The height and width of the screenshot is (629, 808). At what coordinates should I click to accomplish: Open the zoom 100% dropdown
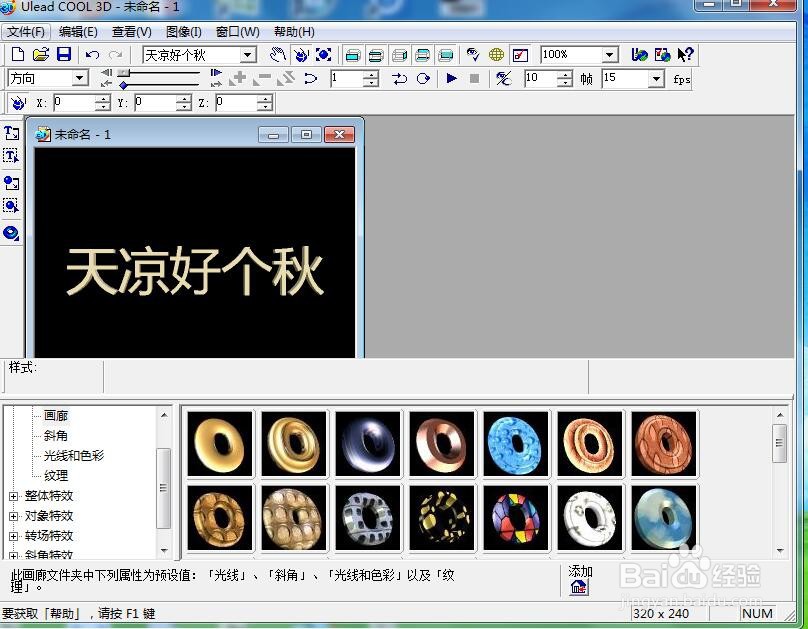610,55
